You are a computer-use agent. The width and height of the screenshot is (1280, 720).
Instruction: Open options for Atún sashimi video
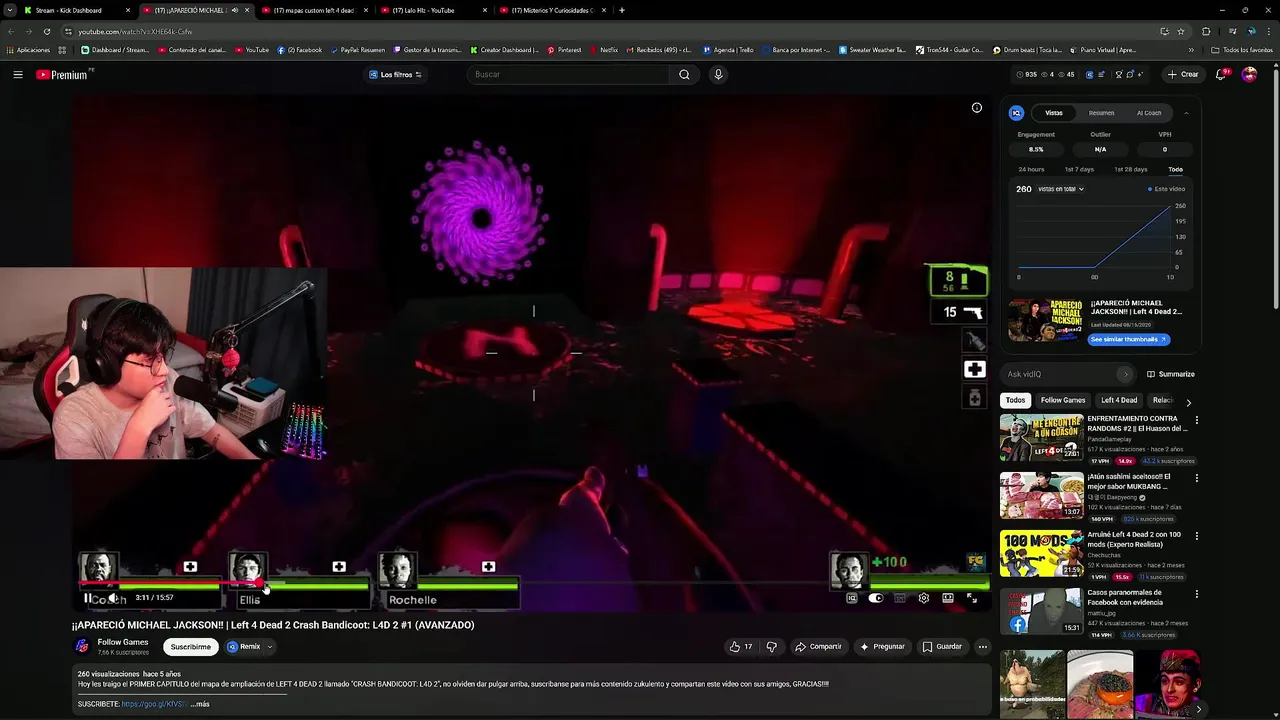click(x=1196, y=478)
